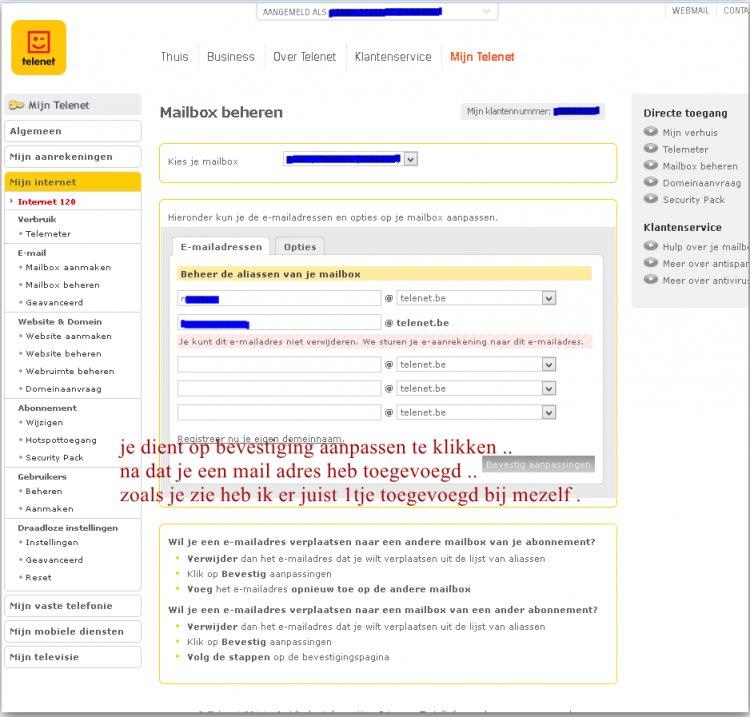The height and width of the screenshot is (717, 750).
Task: Switch to the Opties tab
Action: pyautogui.click(x=300, y=247)
